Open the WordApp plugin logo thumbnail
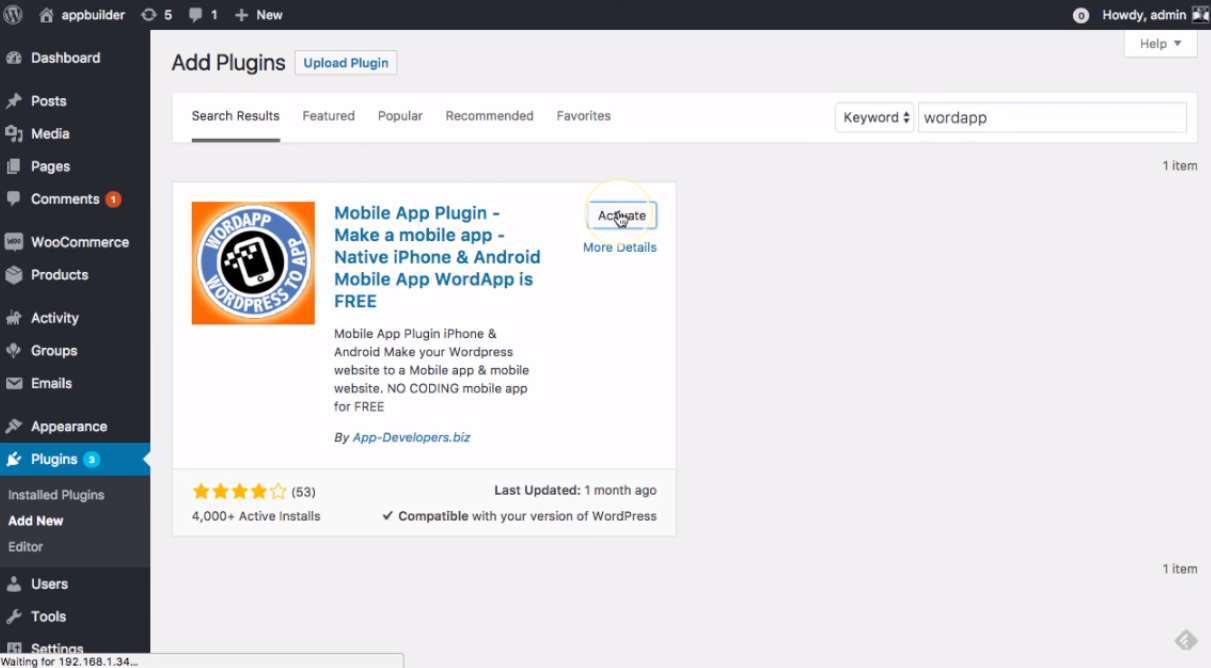The image size is (1211, 668). coord(253,263)
